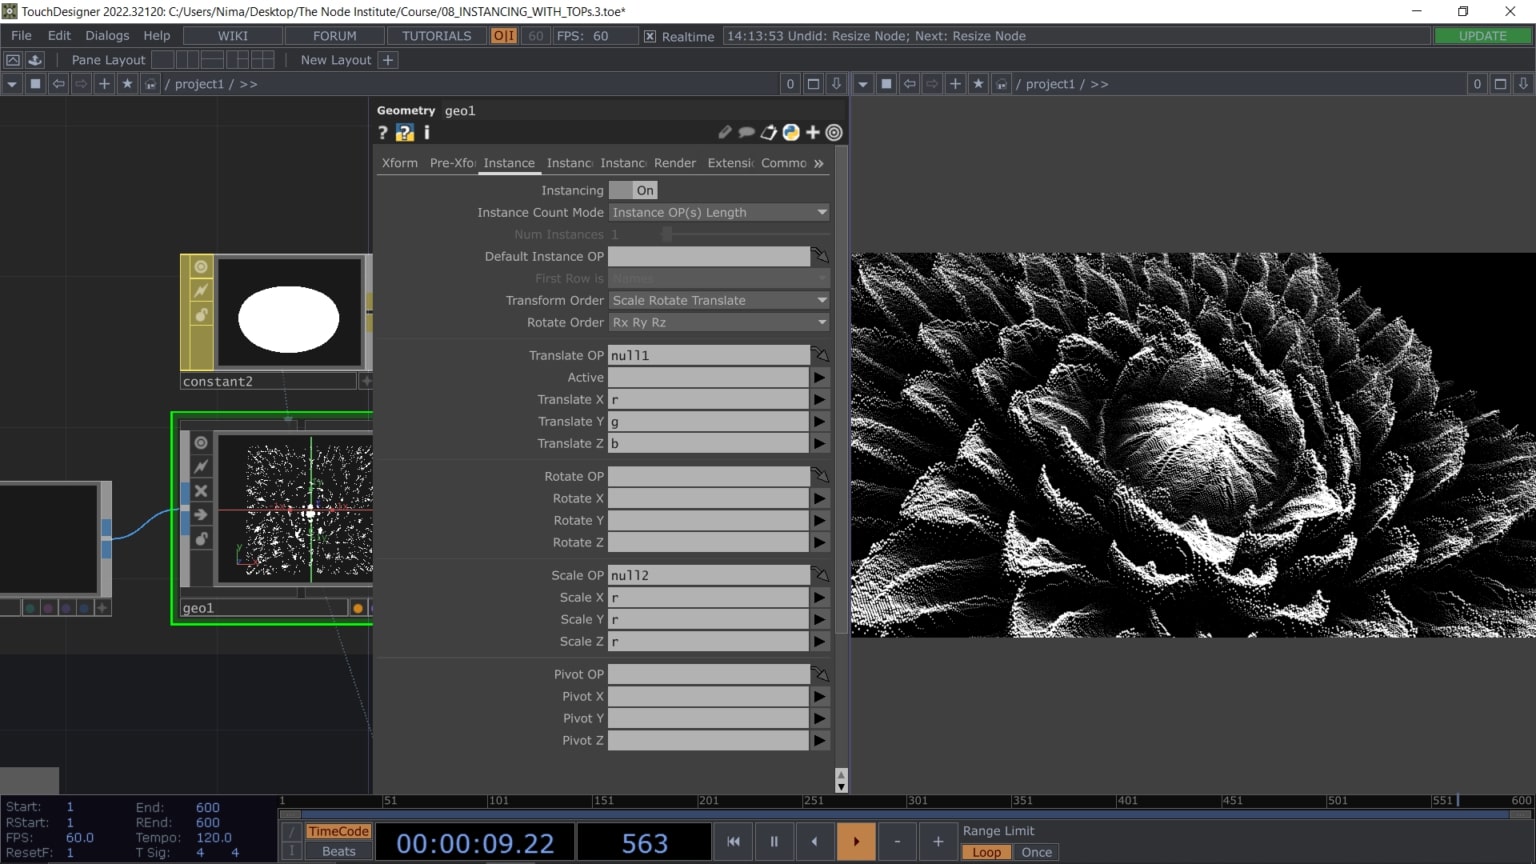
Task: Toggle the render flag on geo1
Action: point(199,515)
